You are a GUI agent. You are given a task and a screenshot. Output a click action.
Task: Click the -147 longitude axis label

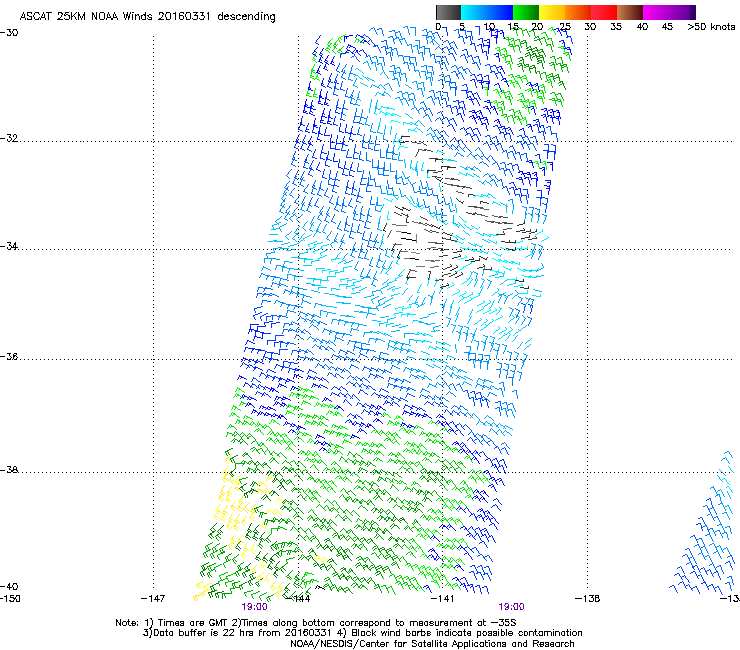coord(153,599)
